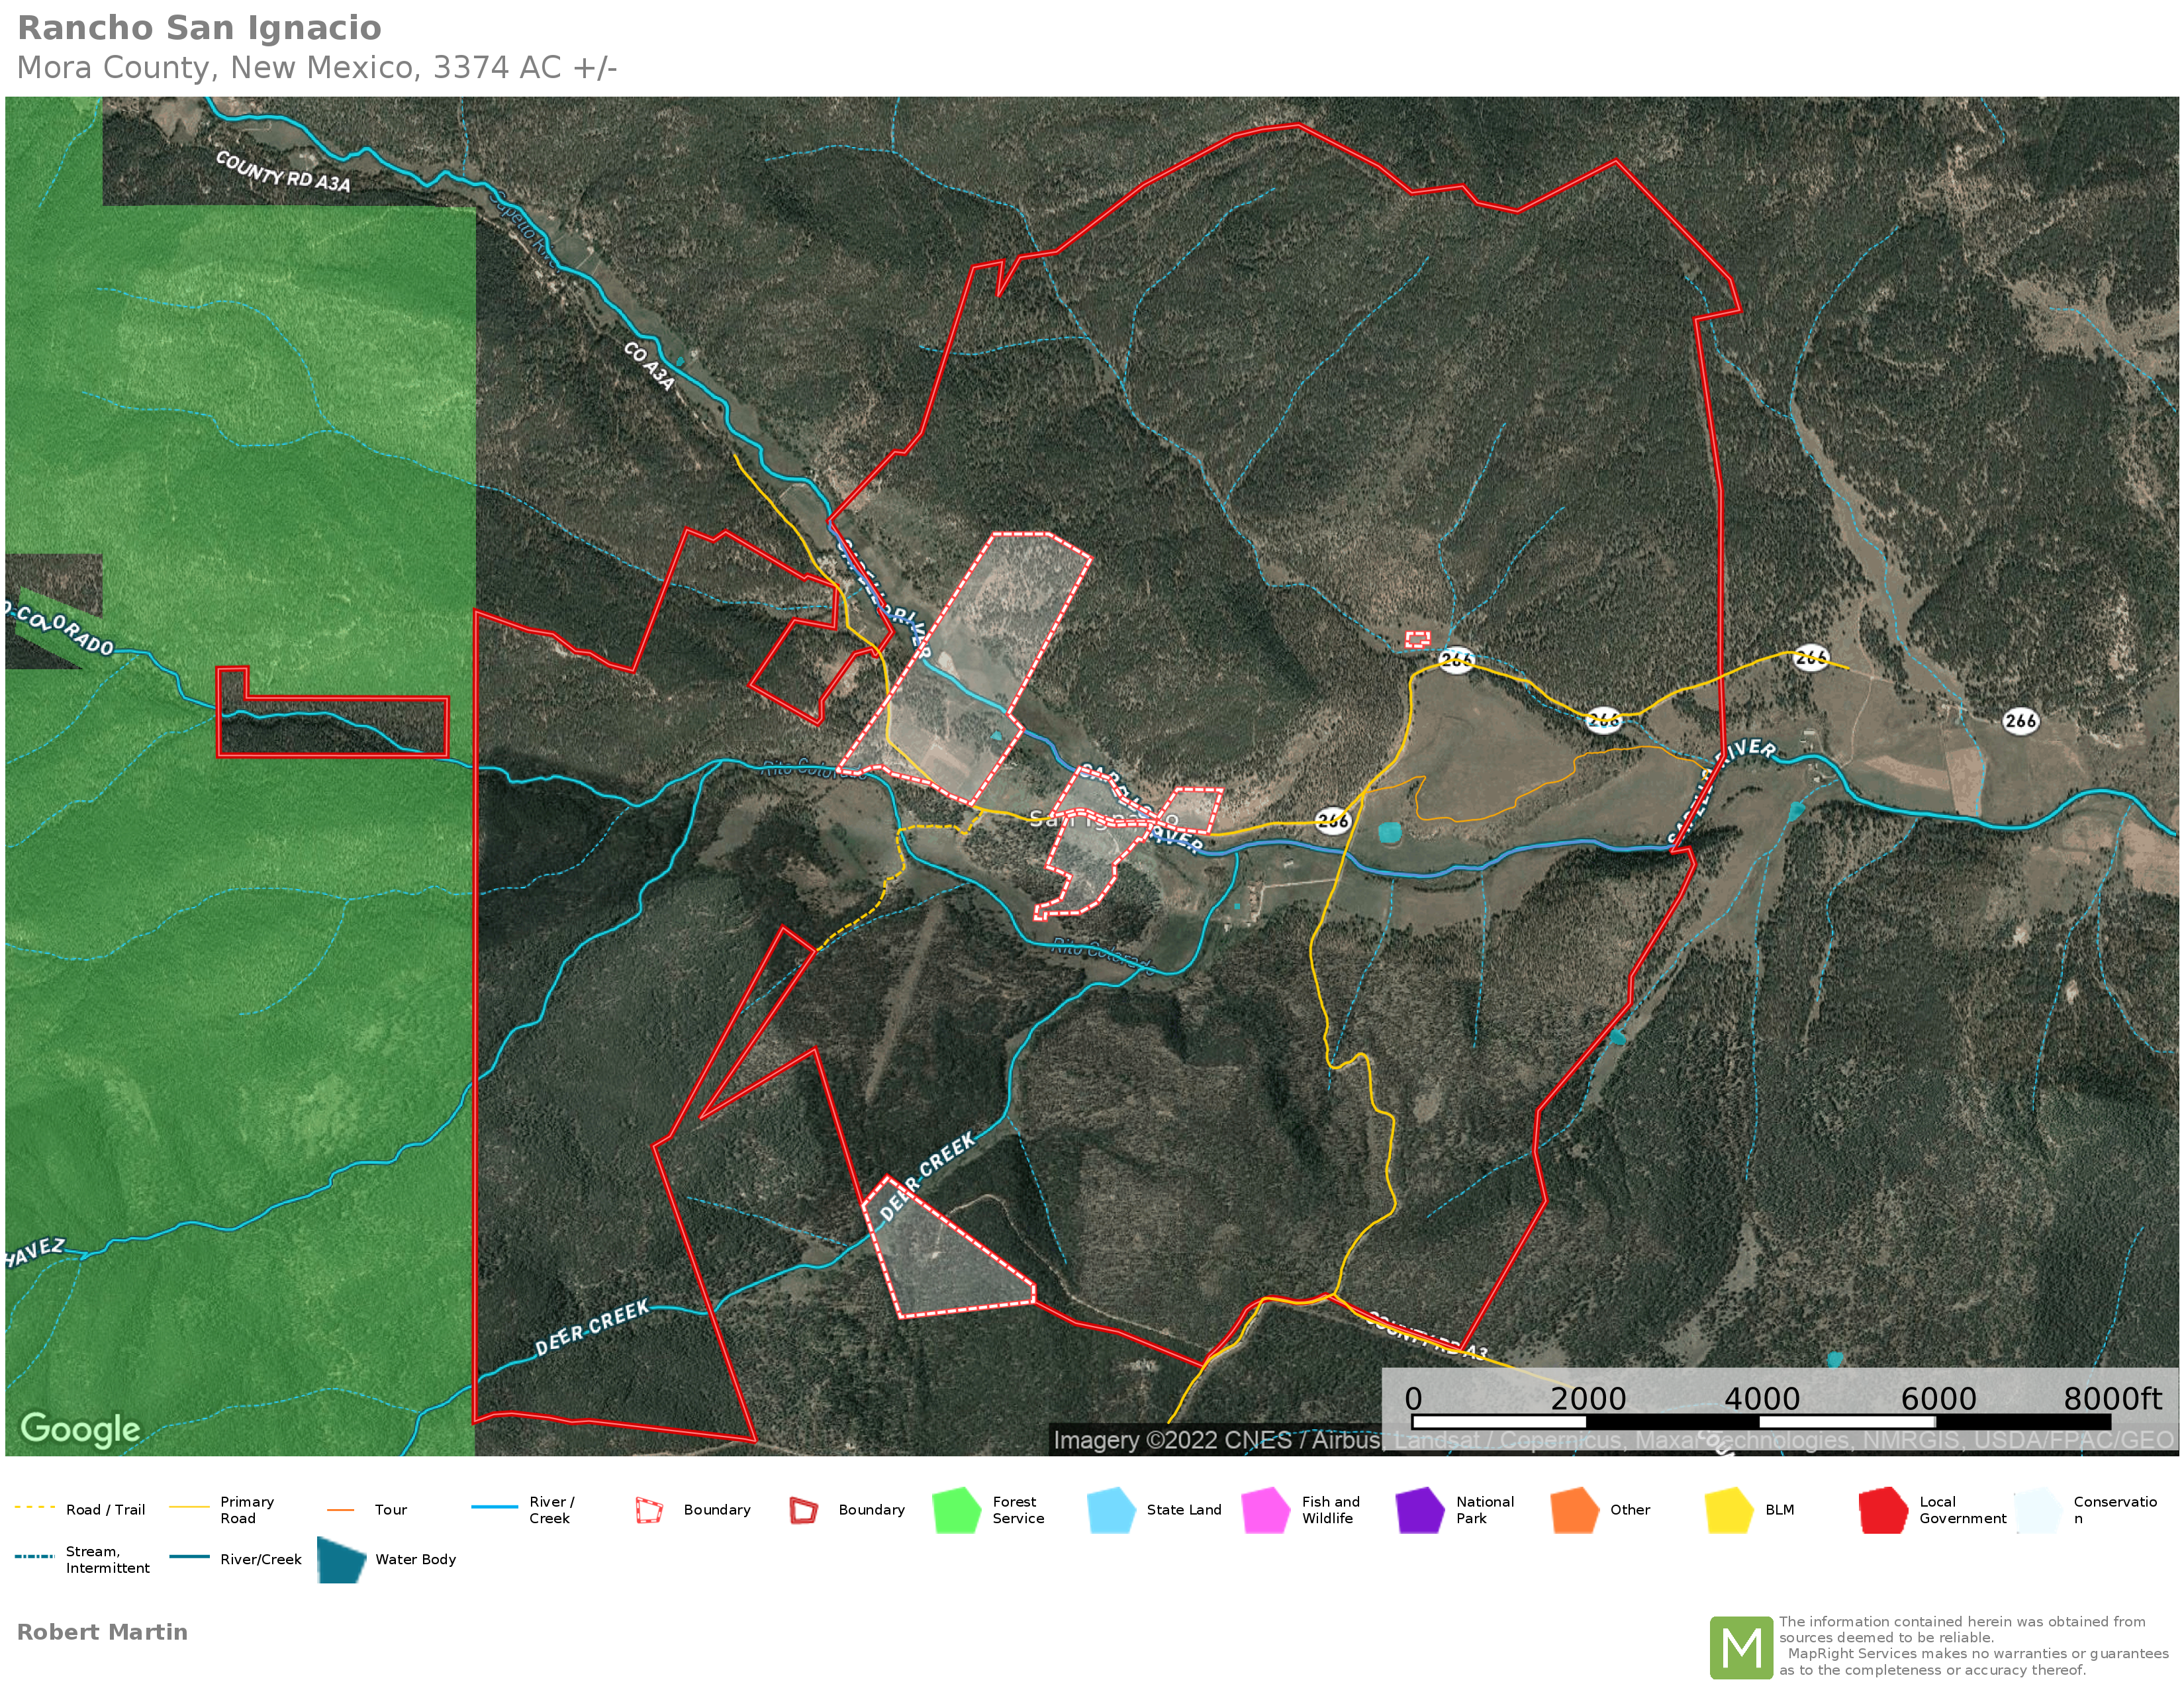The width and height of the screenshot is (2184, 1688).
Task: Click the Rancho San Ignacio title
Action: pyautogui.click(x=200, y=28)
